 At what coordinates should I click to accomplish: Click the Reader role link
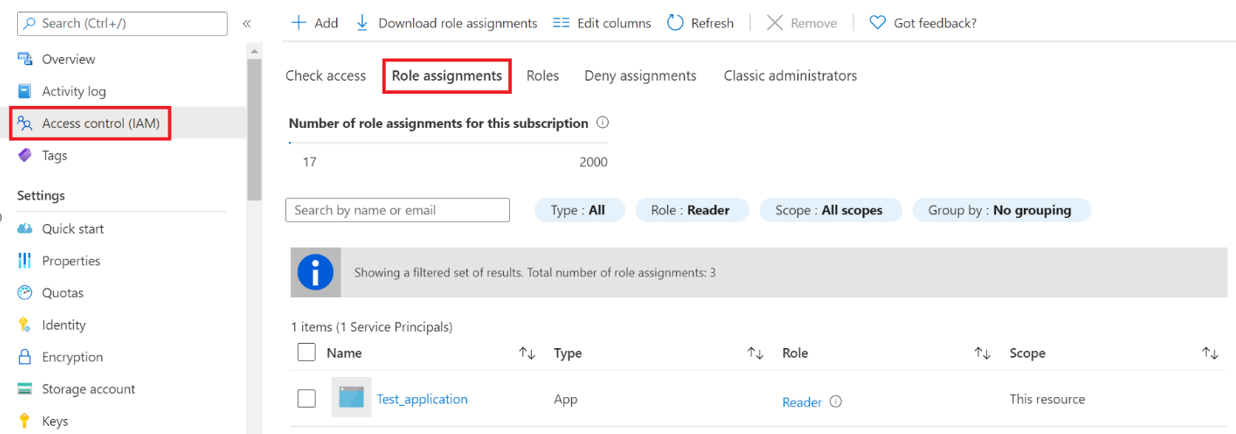pos(801,402)
